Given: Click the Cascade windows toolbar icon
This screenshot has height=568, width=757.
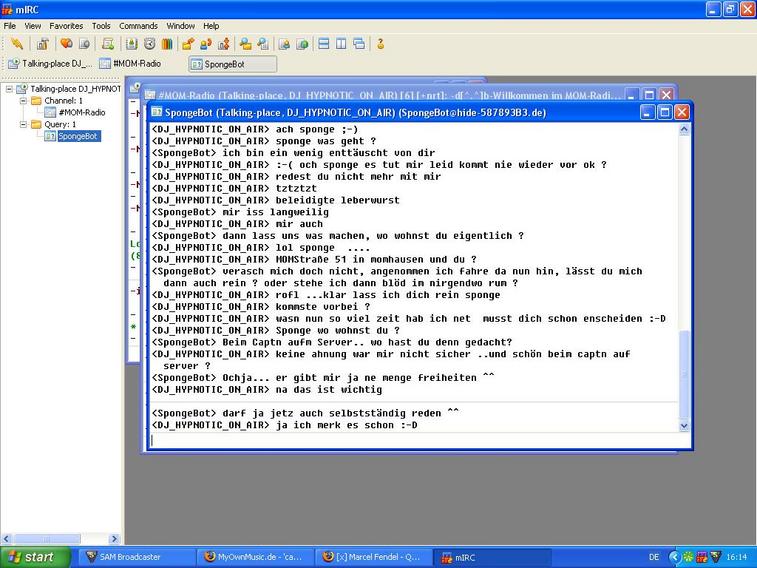Looking at the screenshot, I should (x=358, y=44).
